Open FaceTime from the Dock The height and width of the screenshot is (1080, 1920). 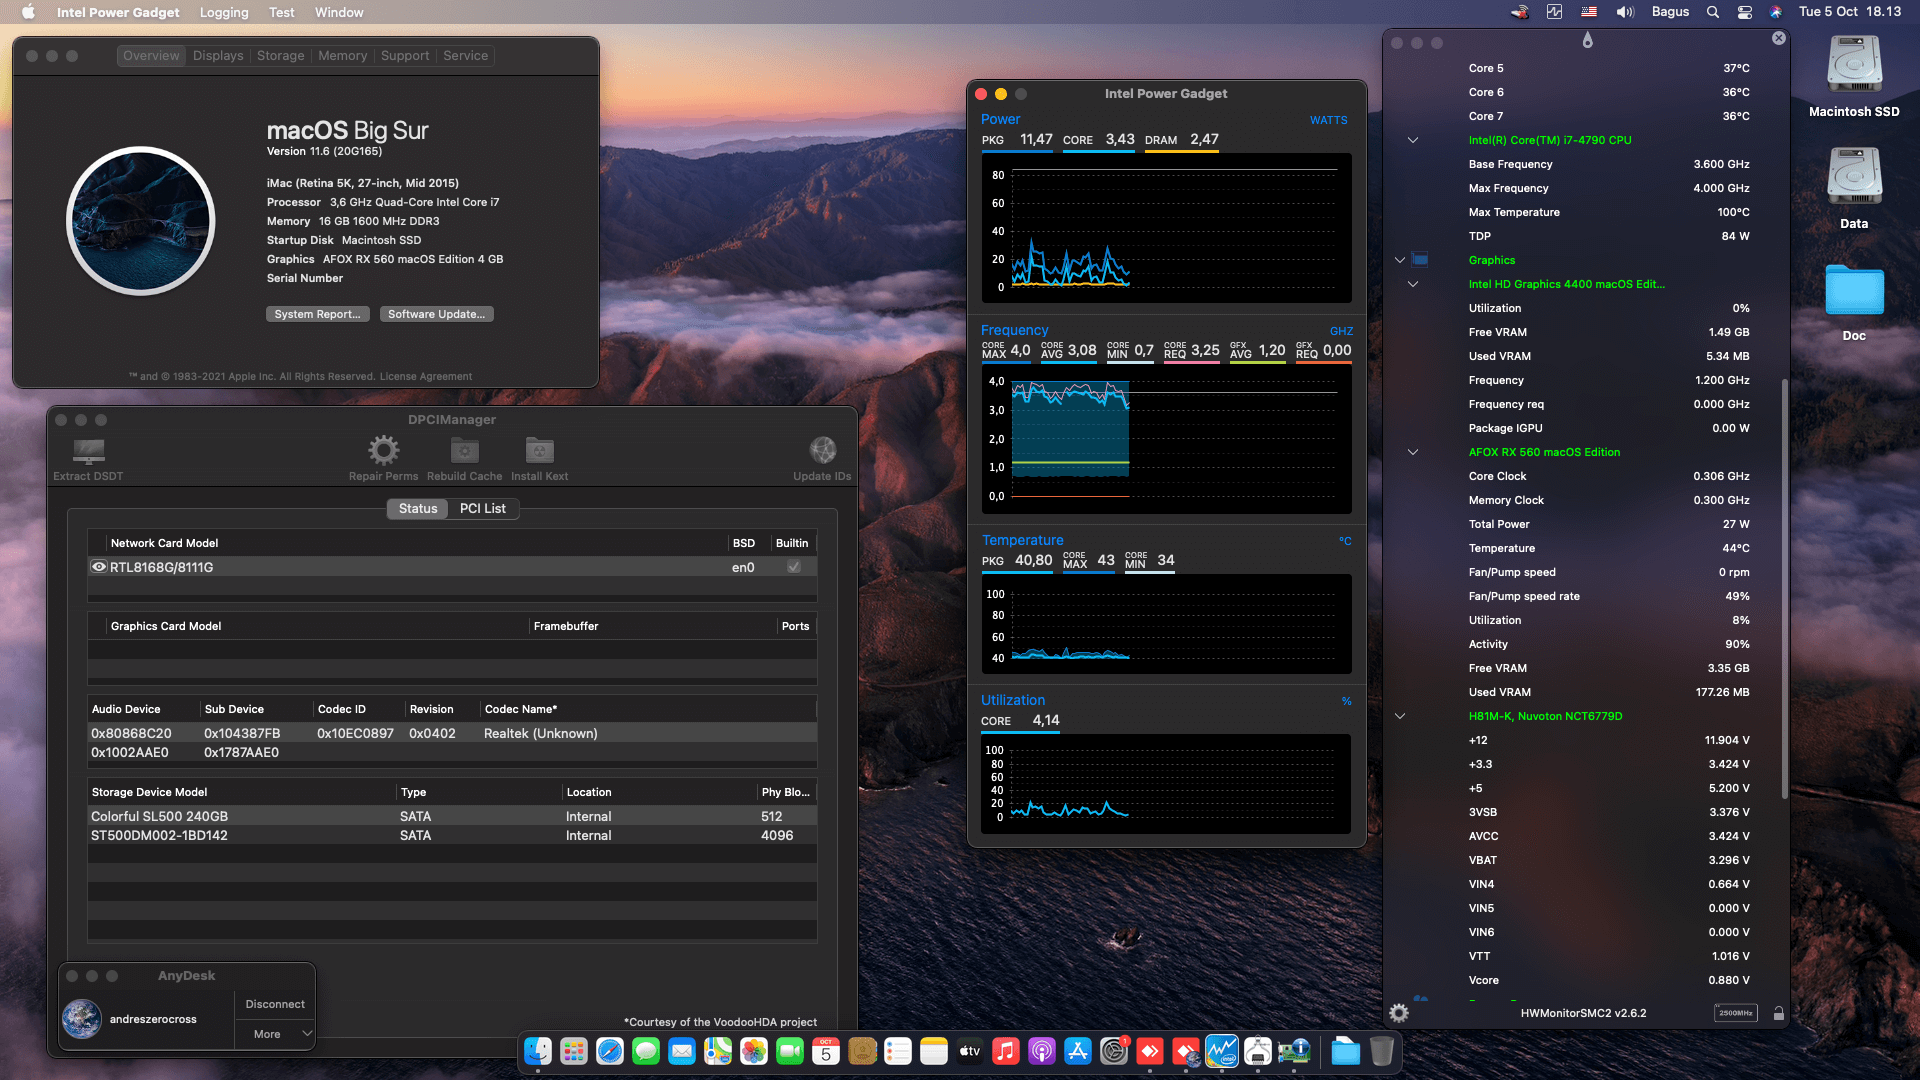point(790,1051)
